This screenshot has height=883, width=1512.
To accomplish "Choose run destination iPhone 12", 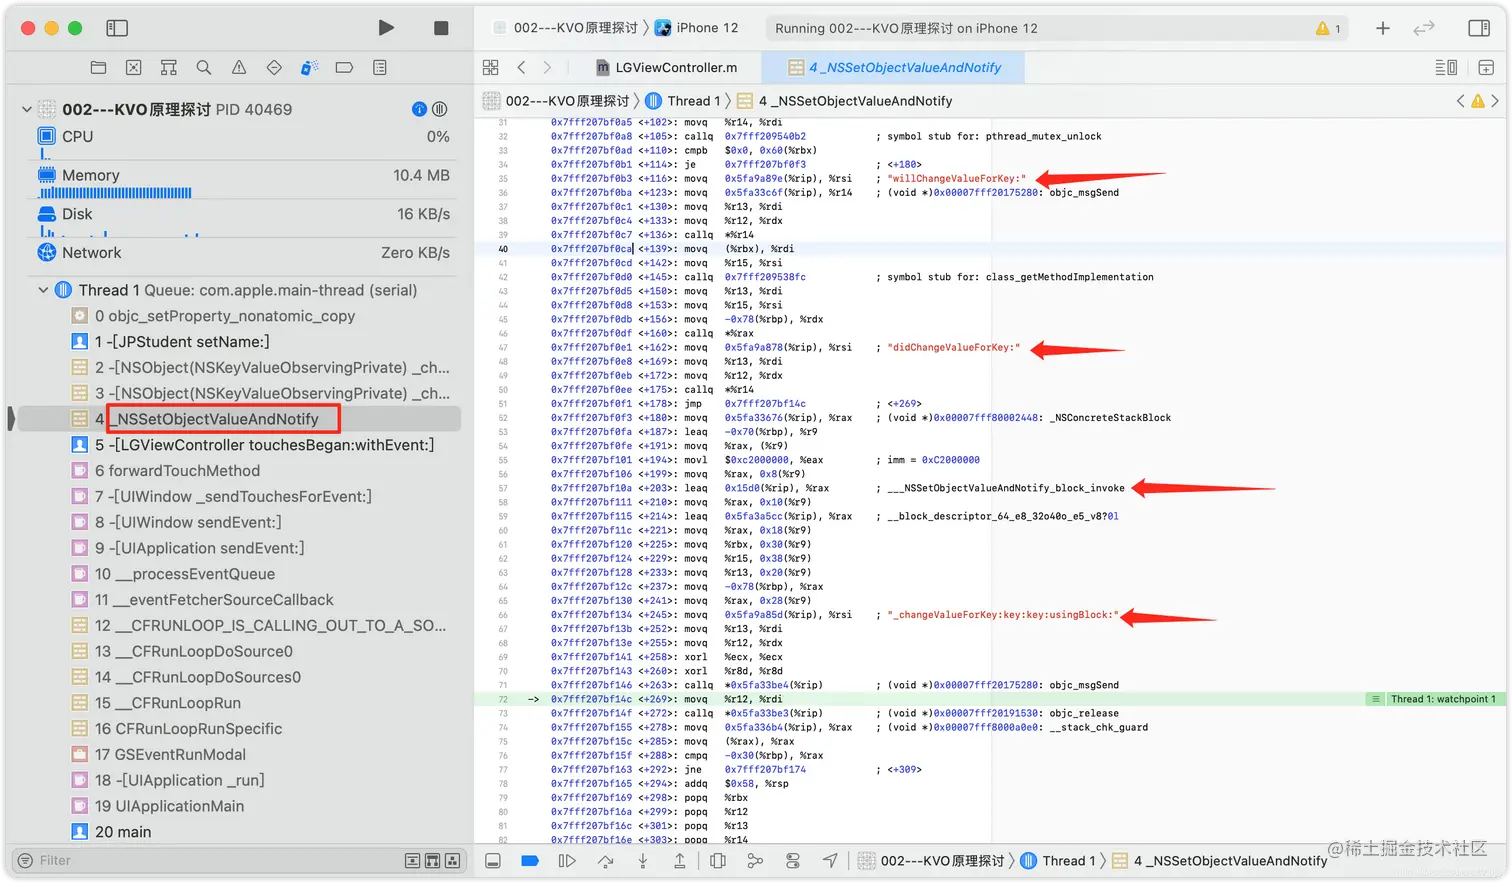I will pos(697,28).
